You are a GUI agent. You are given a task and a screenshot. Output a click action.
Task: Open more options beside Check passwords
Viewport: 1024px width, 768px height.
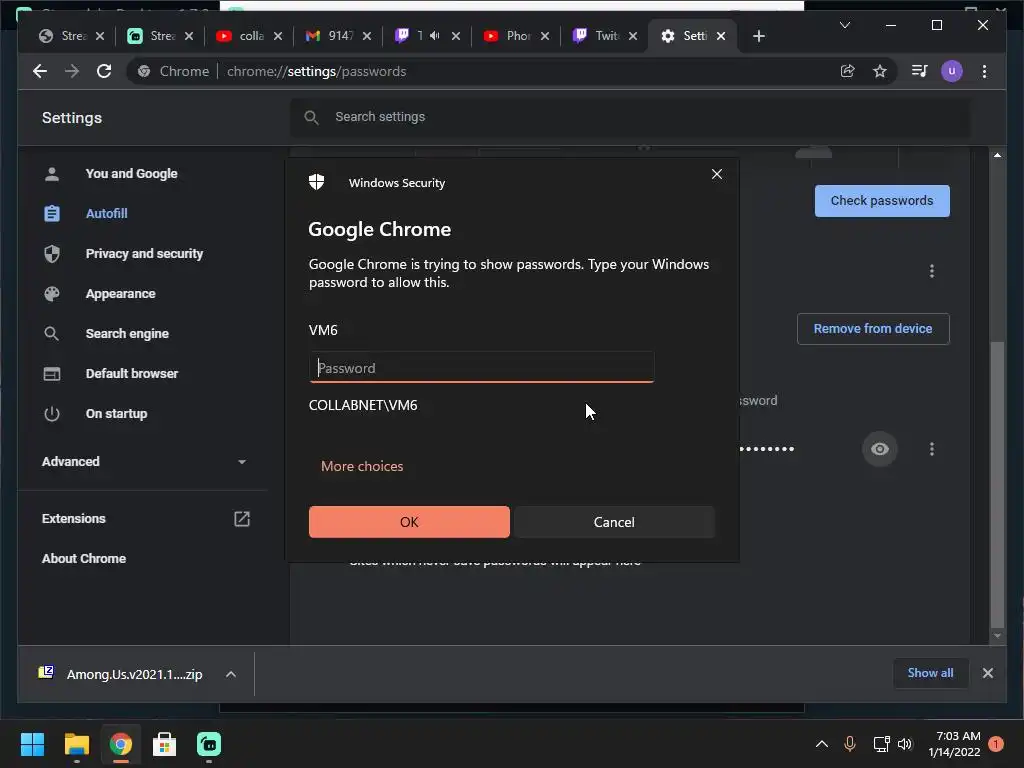point(931,271)
